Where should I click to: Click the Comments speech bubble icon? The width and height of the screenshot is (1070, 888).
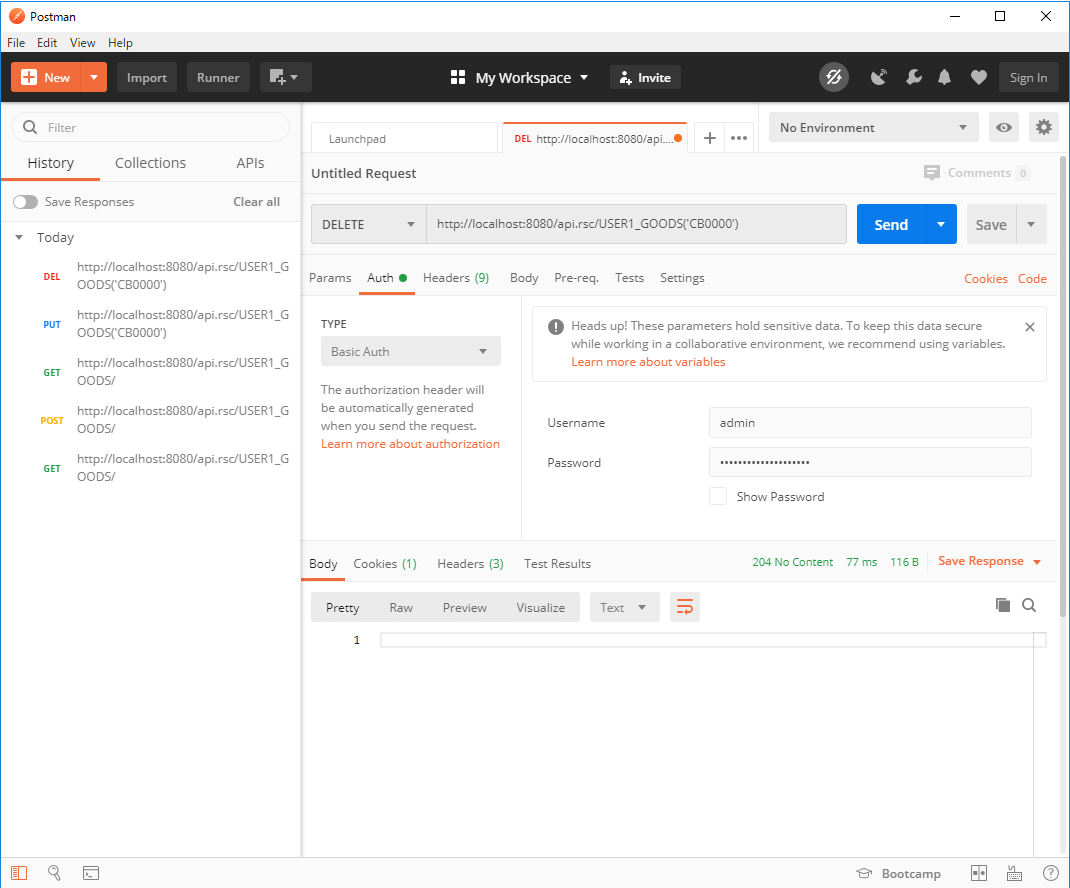click(x=931, y=173)
